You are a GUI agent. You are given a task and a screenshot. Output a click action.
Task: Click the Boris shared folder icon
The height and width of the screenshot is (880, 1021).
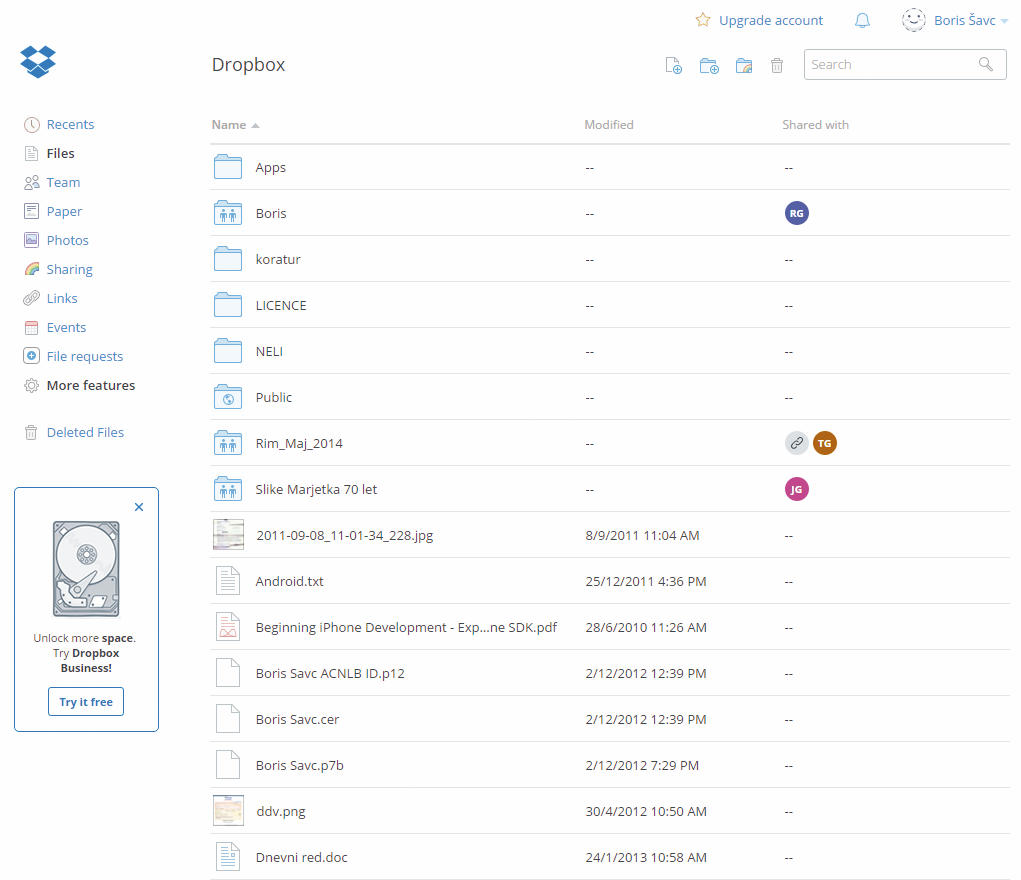click(228, 212)
